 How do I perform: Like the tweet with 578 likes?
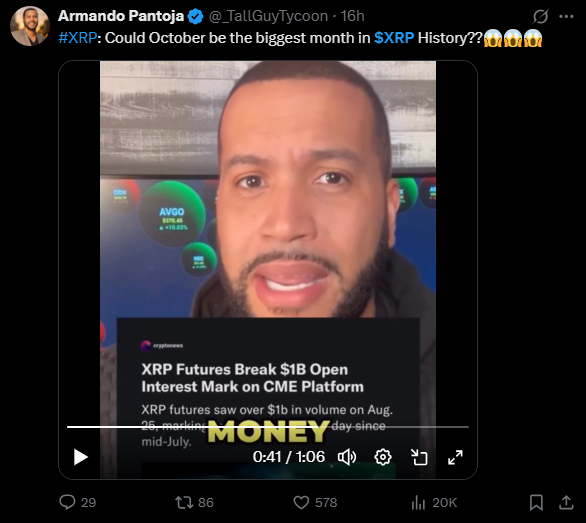315,502
